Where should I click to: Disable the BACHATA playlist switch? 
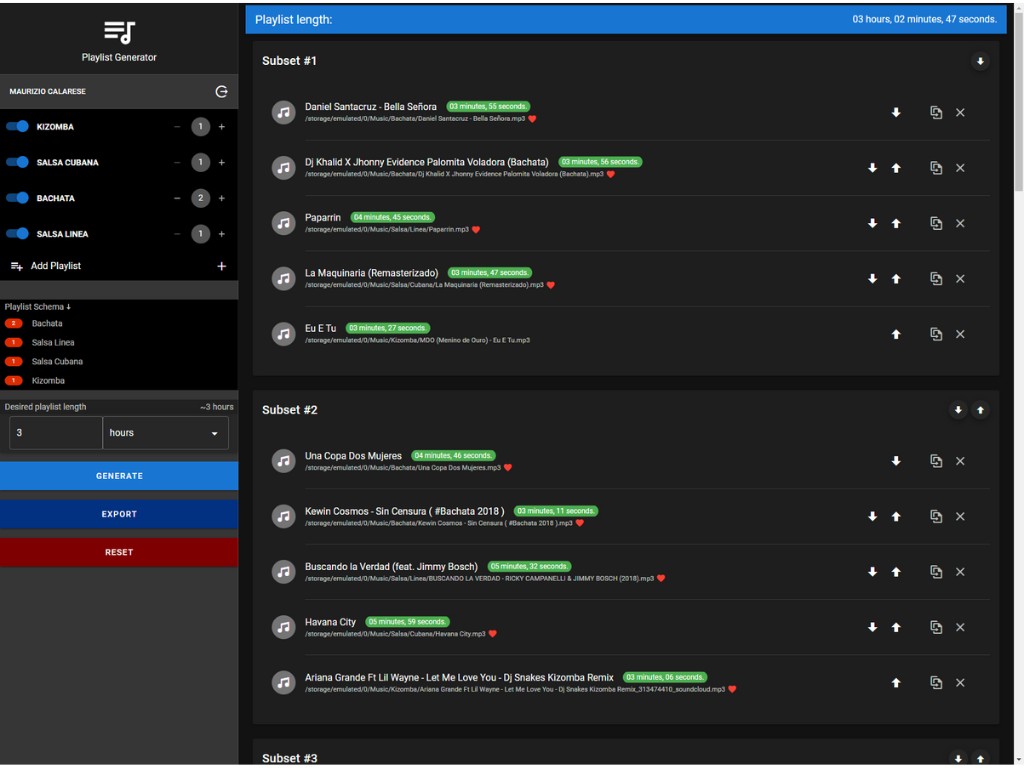tap(18, 198)
